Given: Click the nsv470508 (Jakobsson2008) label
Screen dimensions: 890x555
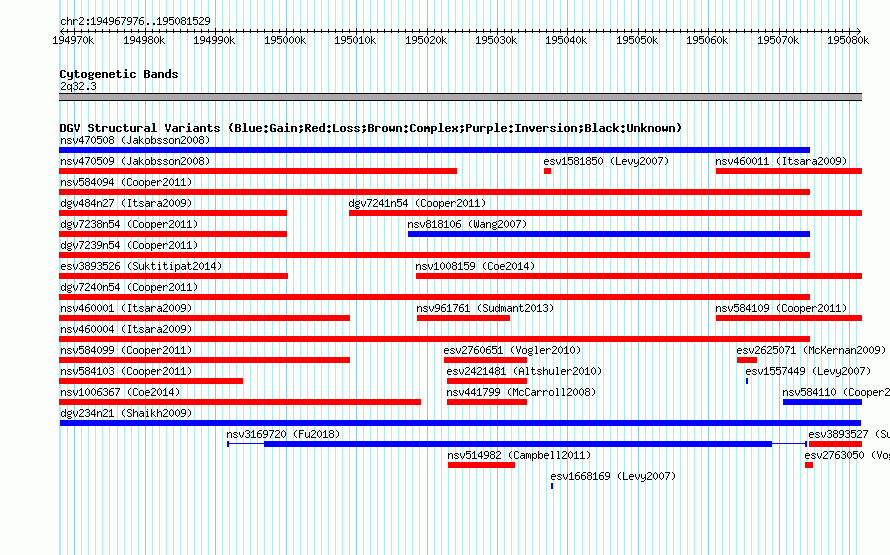Looking at the screenshot, I should (x=135, y=140).
